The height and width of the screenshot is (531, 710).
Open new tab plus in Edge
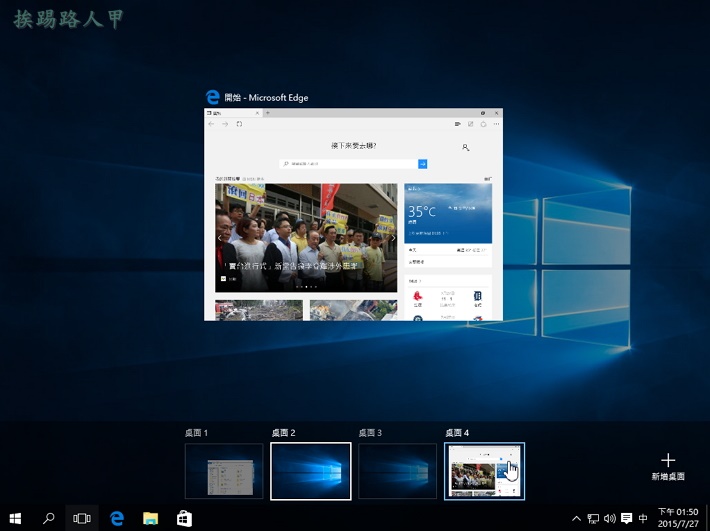coord(268,113)
